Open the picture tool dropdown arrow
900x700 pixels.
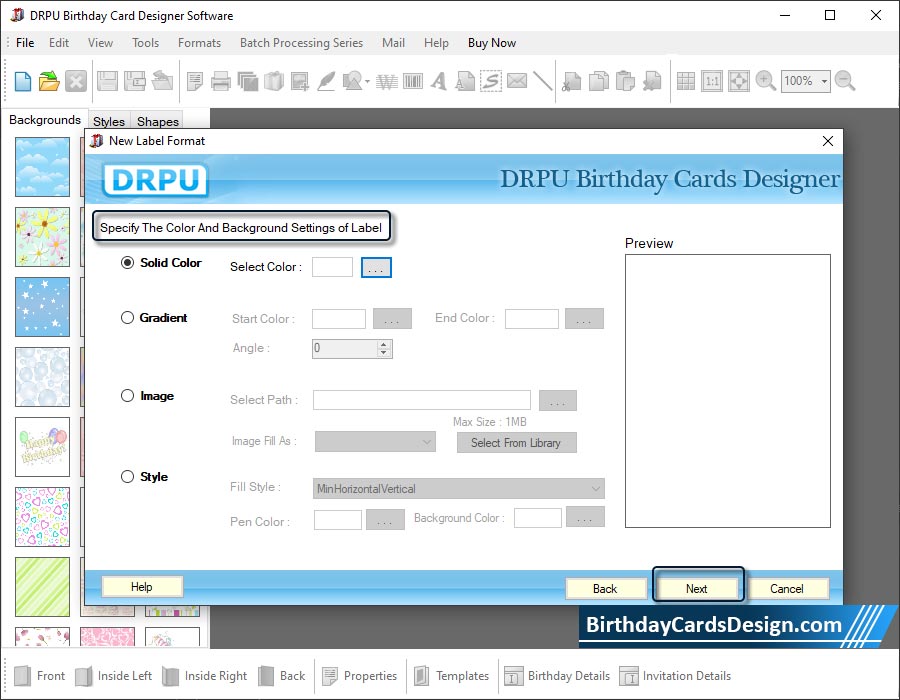[367, 81]
